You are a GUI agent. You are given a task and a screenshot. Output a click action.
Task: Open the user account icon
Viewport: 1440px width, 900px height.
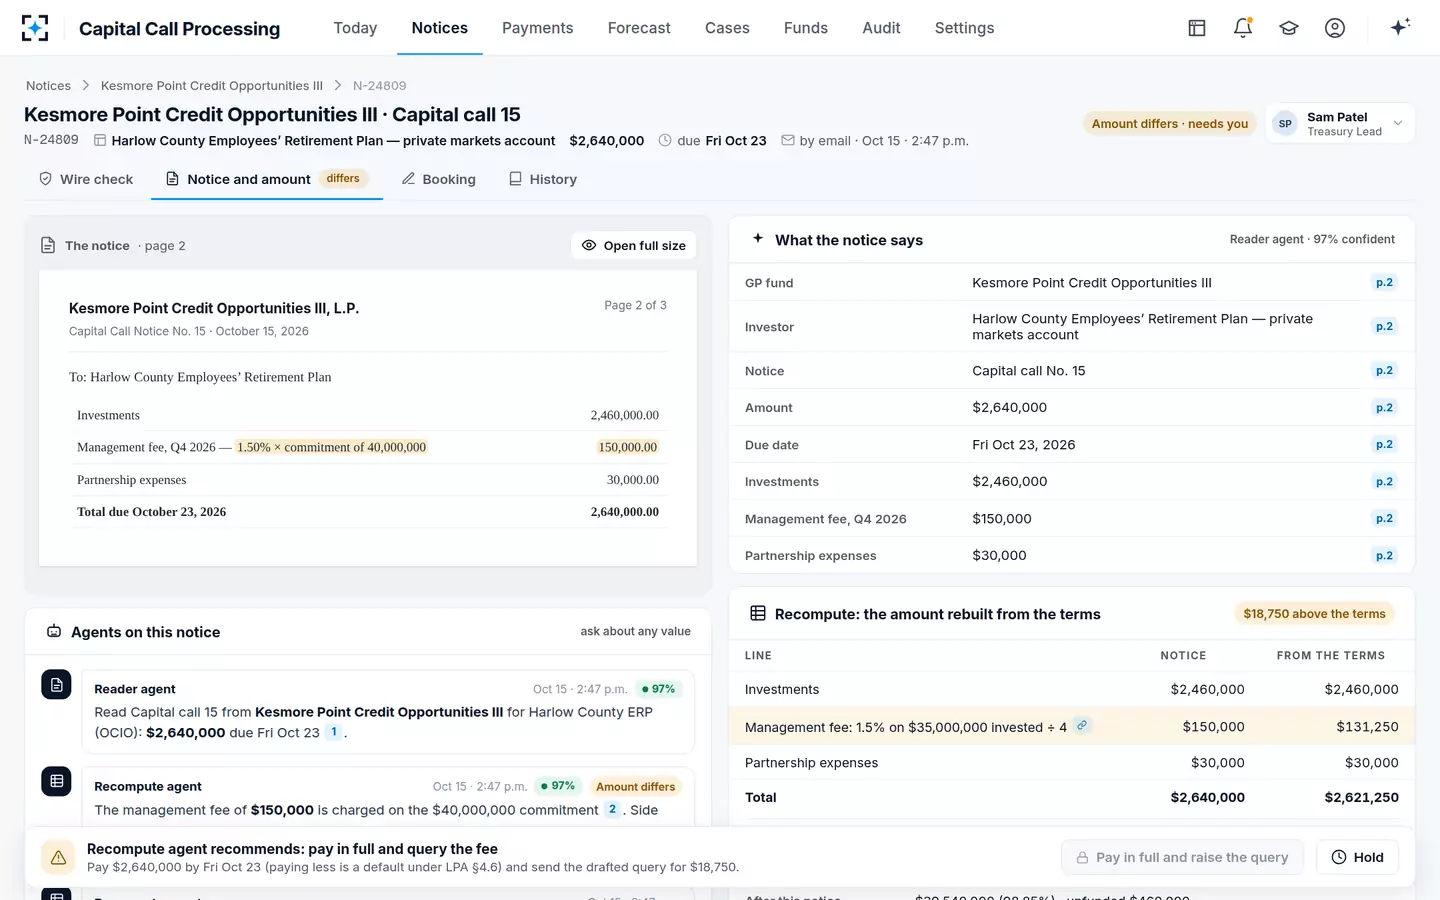click(1335, 28)
